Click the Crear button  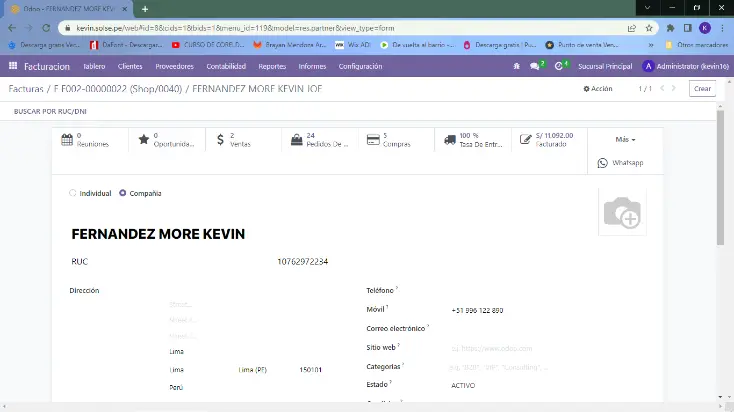point(703,89)
